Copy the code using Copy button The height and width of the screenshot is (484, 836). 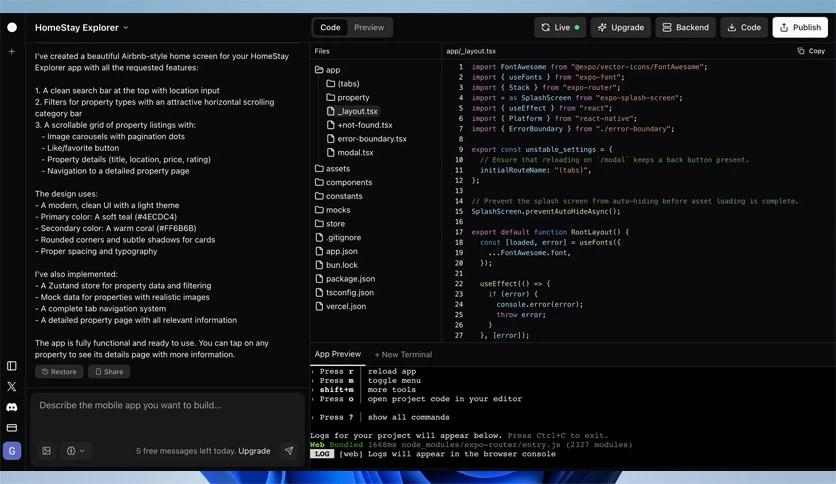click(x=811, y=51)
